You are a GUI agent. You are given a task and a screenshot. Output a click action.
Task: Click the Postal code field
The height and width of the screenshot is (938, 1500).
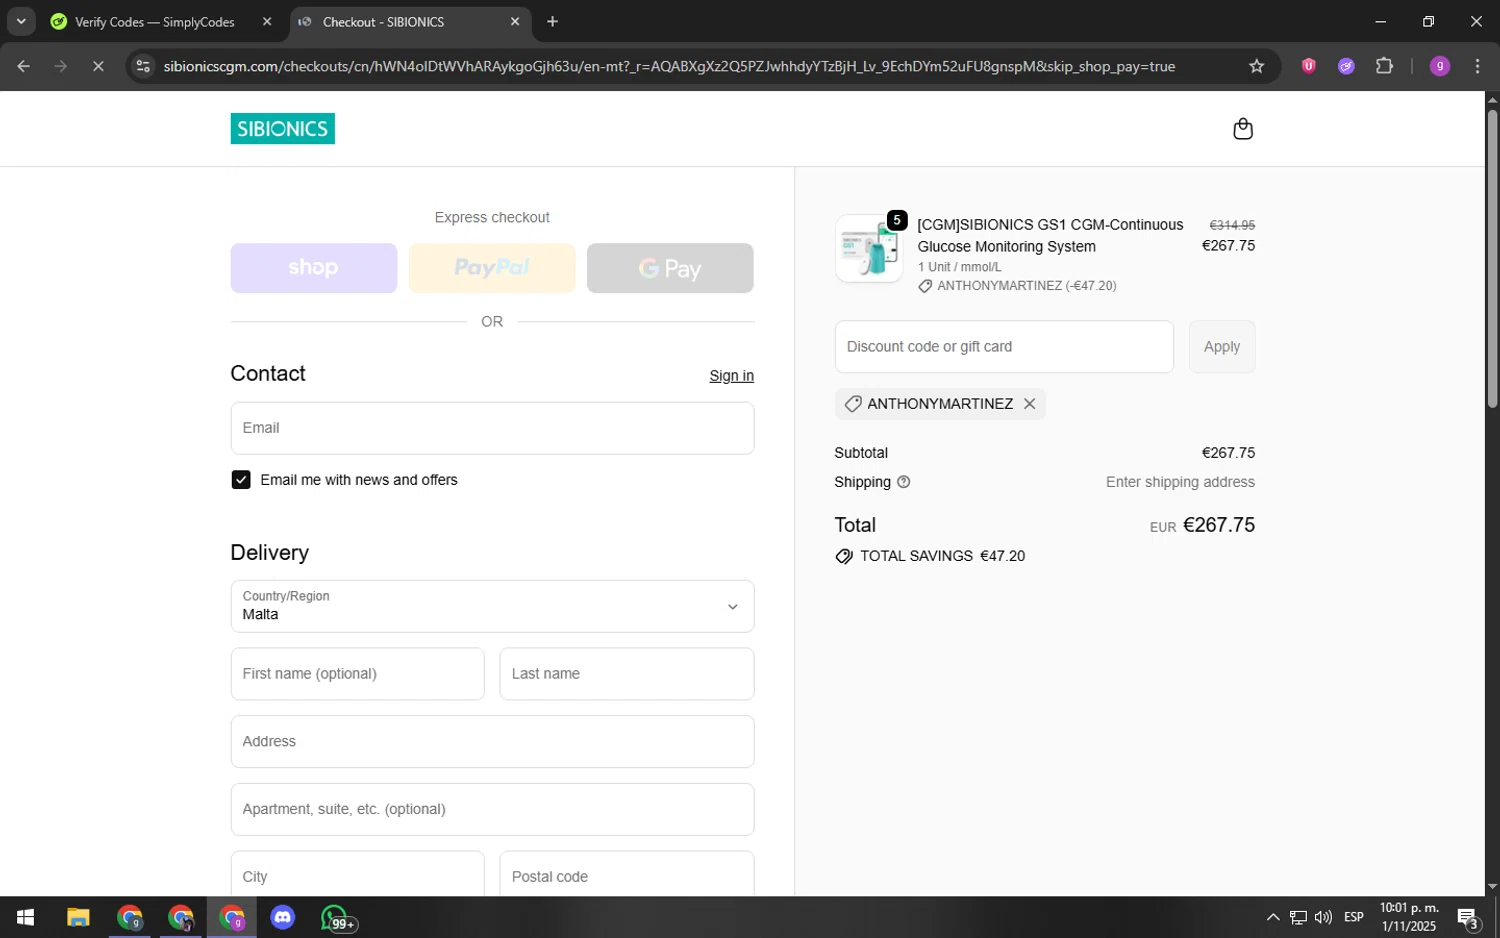(626, 874)
